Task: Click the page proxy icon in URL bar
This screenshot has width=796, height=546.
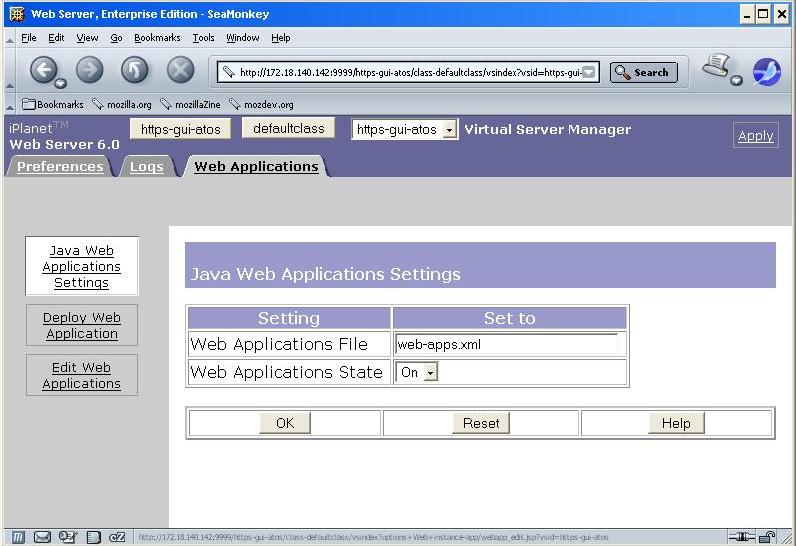Action: (x=228, y=72)
